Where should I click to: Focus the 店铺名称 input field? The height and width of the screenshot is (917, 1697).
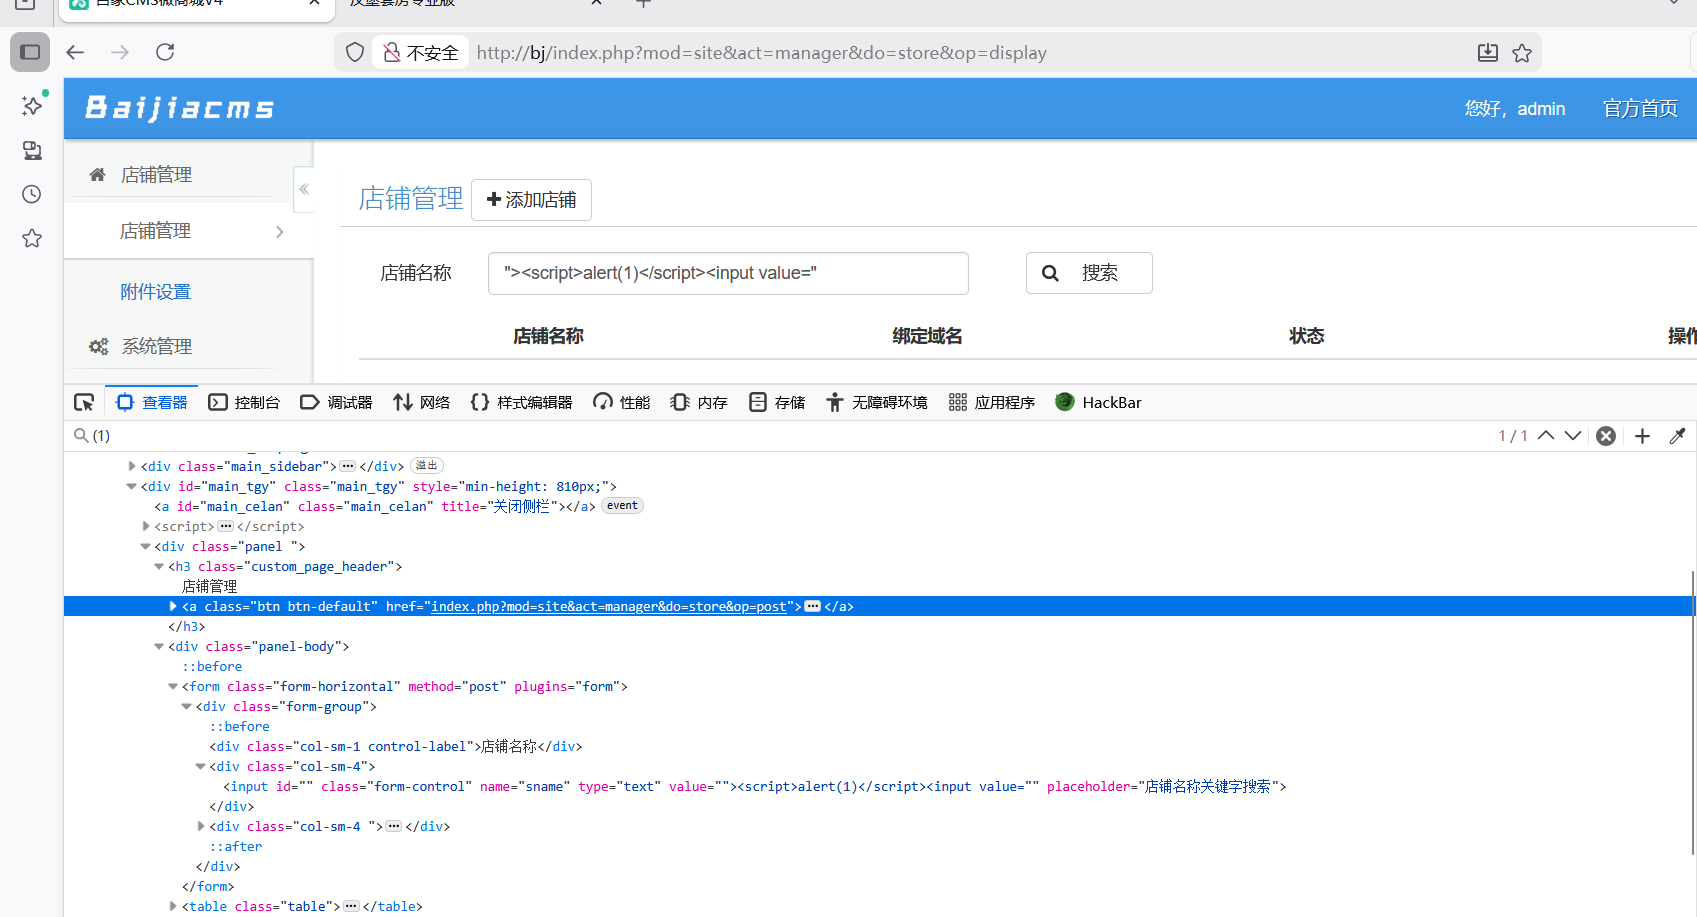tap(728, 273)
